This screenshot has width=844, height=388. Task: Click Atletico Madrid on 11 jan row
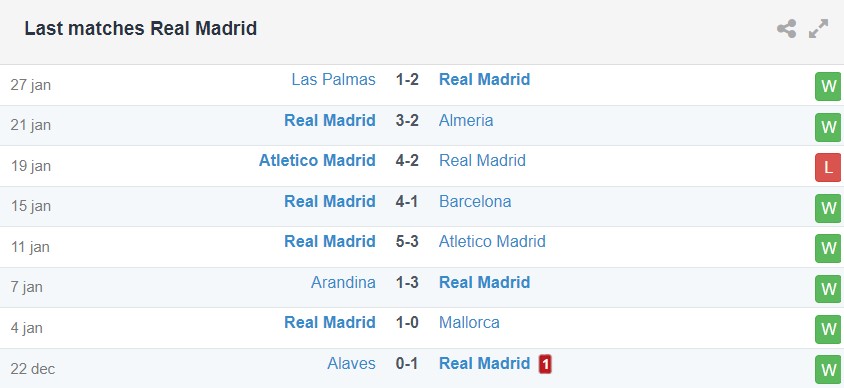[x=493, y=241]
